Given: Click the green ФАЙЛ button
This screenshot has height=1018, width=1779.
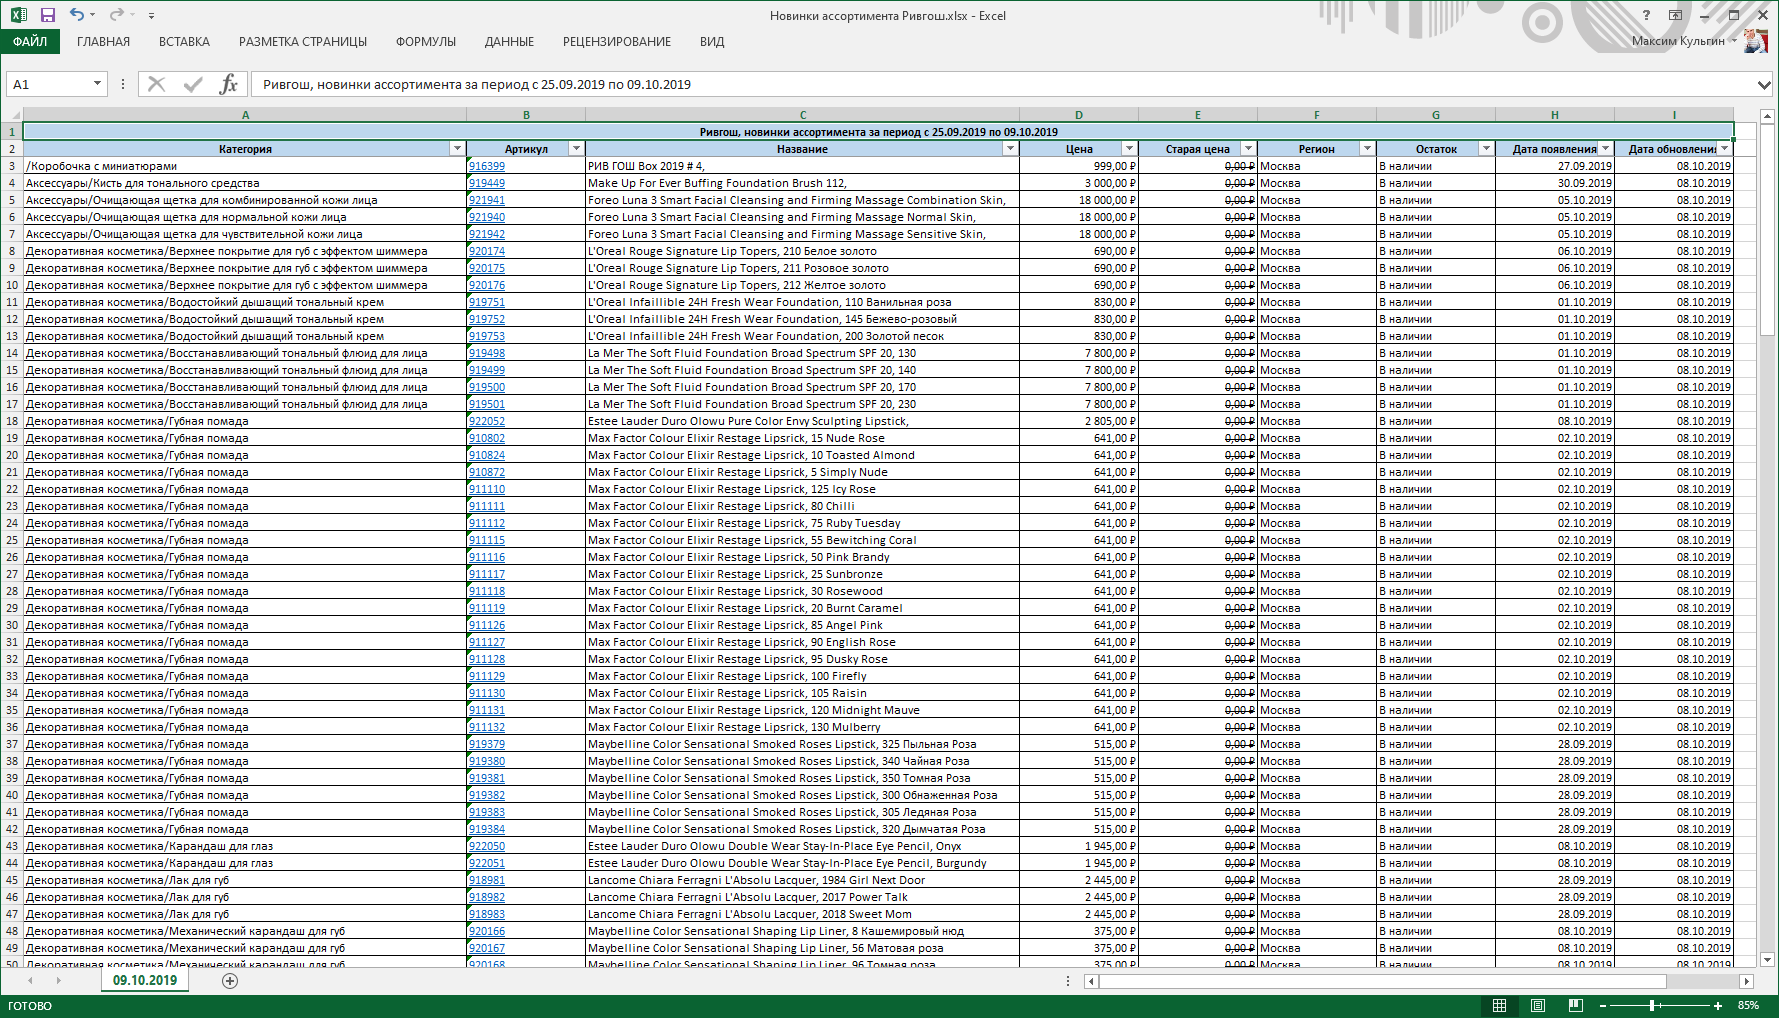Looking at the screenshot, I should coord(30,42).
